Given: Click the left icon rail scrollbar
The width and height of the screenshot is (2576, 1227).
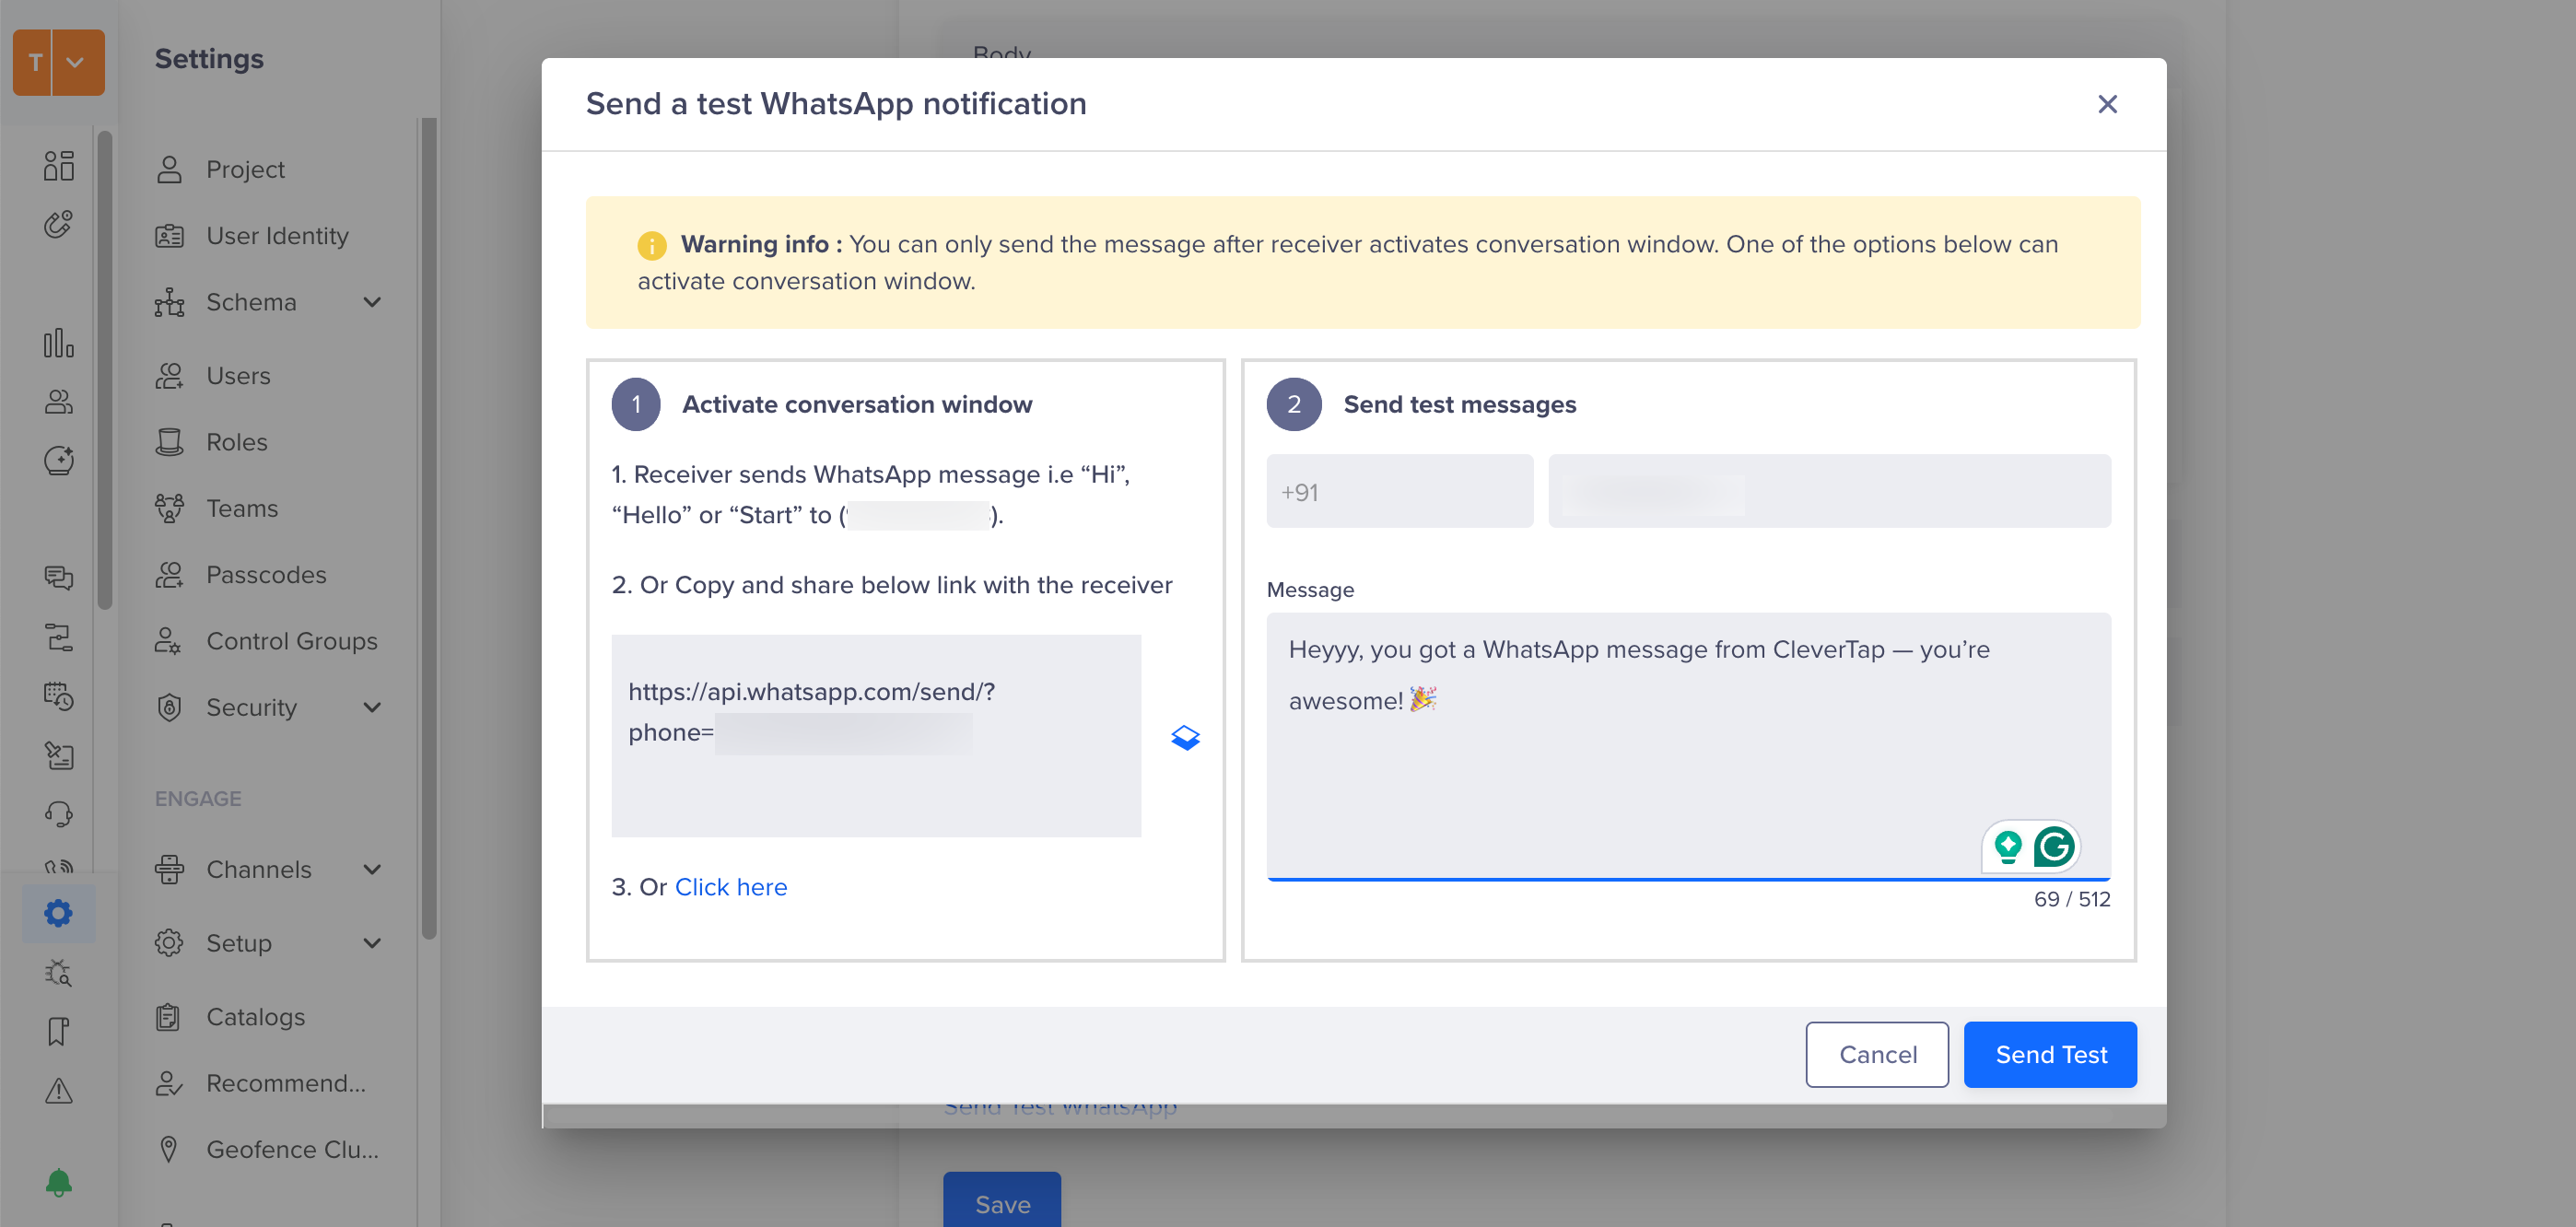Looking at the screenshot, I should click(104, 370).
